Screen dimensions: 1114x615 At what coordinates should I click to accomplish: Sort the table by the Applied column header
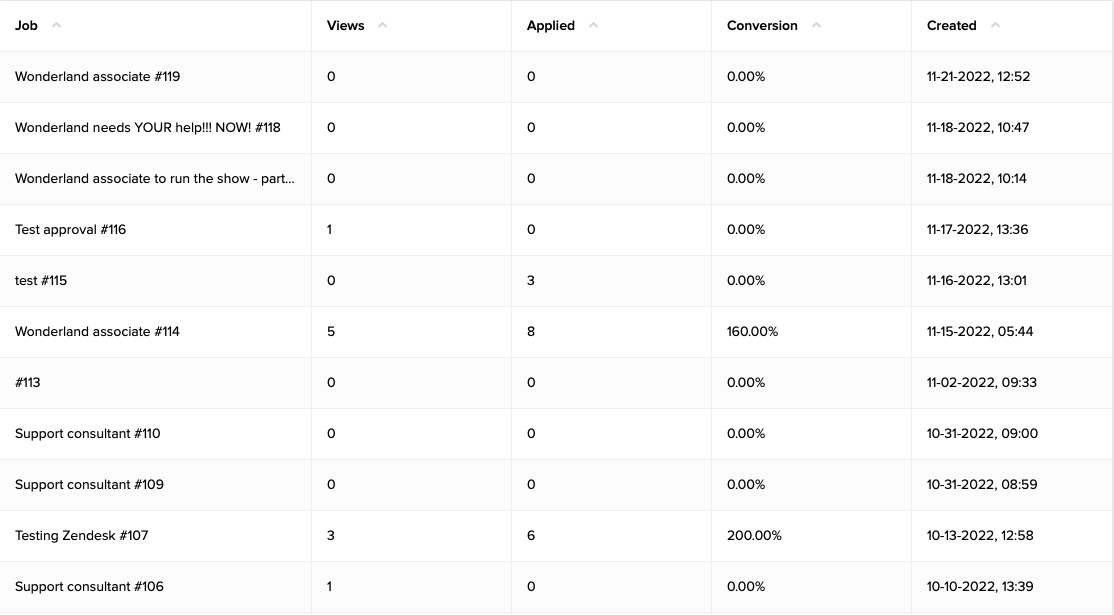[551, 25]
